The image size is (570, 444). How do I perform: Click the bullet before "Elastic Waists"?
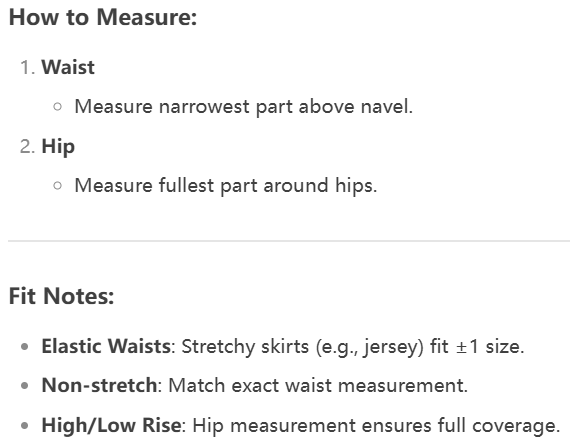[25, 347]
